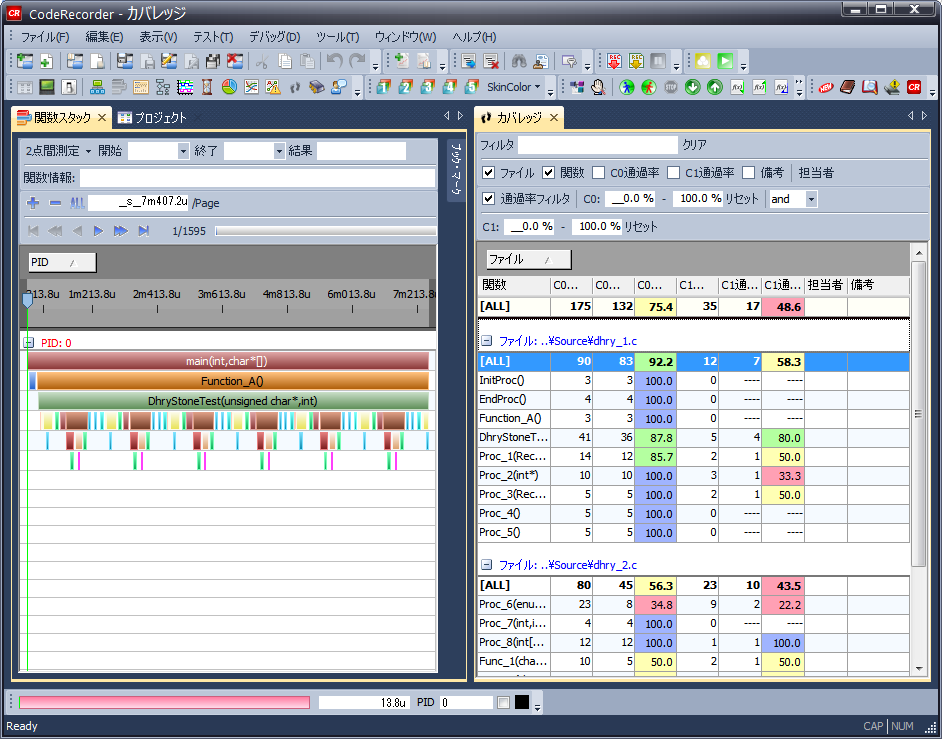
Task: Click the green circle down-arrow icon
Action: tap(692, 87)
